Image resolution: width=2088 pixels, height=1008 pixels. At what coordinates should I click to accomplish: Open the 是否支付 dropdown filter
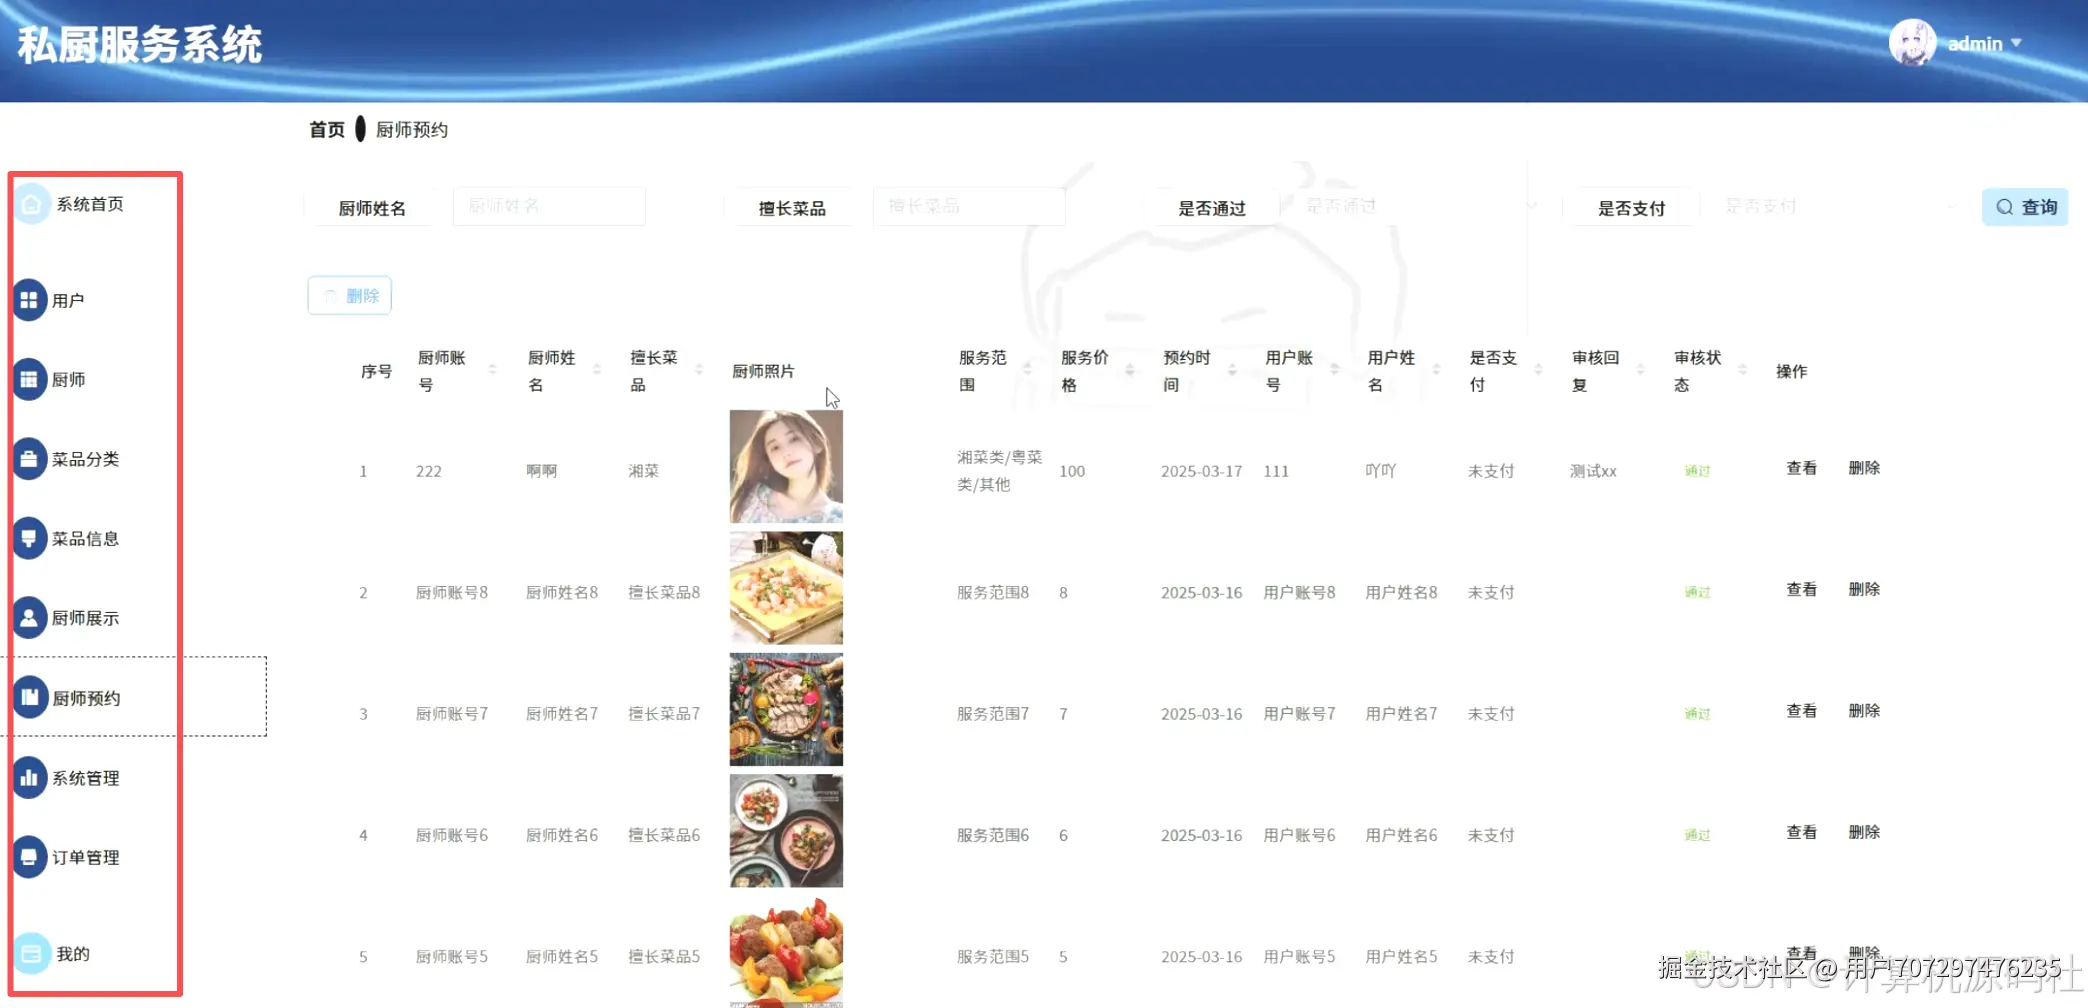(1836, 206)
